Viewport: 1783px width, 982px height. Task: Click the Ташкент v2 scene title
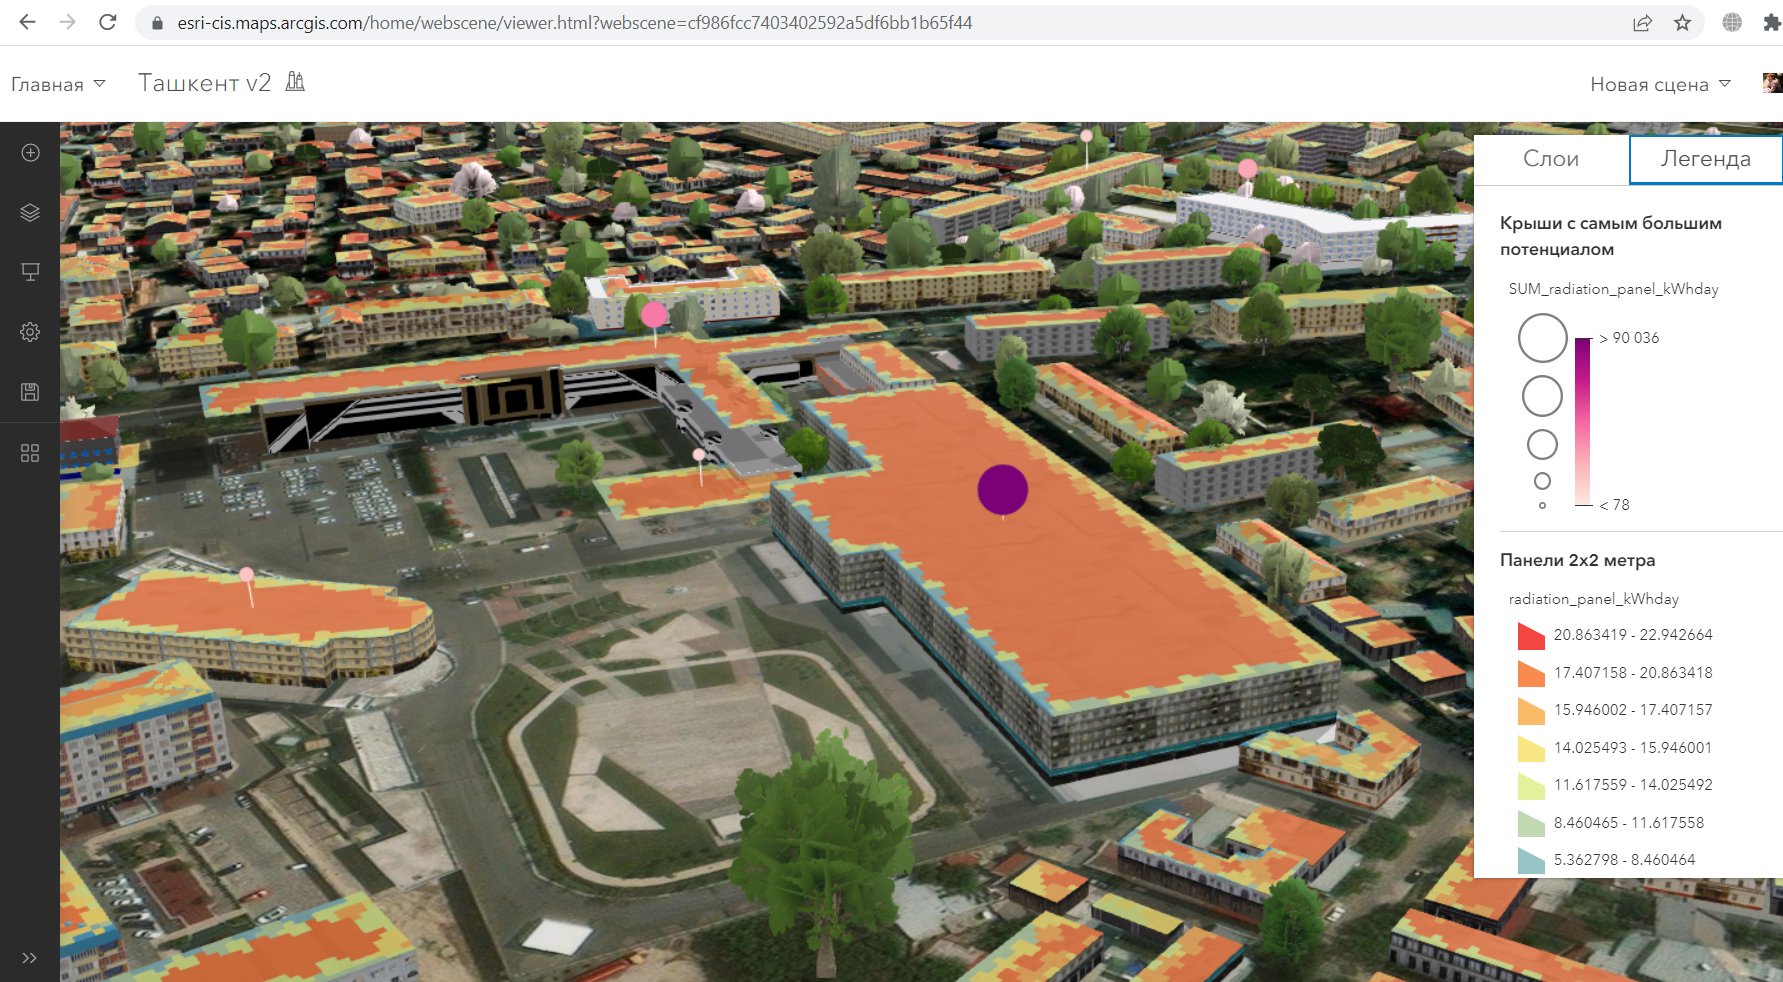(204, 83)
